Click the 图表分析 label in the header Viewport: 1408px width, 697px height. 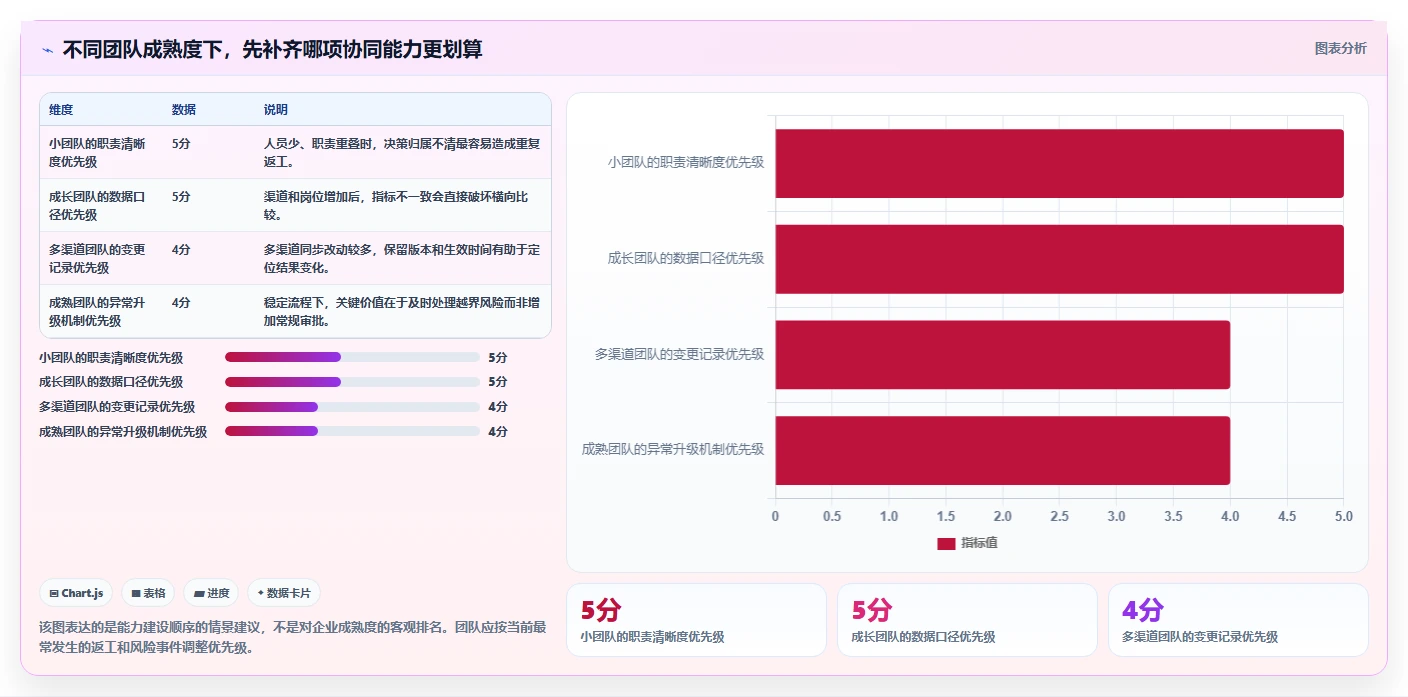[x=1340, y=48]
